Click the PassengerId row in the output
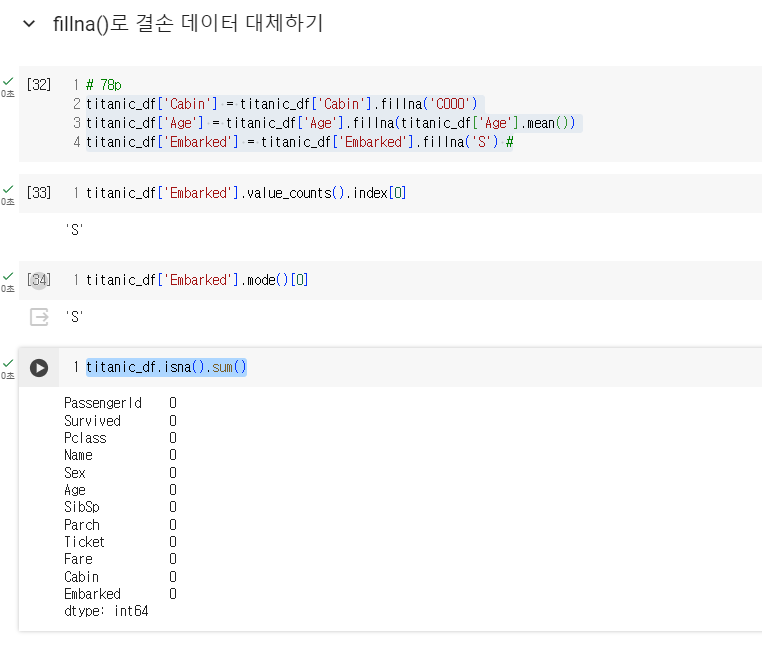The image size is (762, 658). (x=121, y=403)
